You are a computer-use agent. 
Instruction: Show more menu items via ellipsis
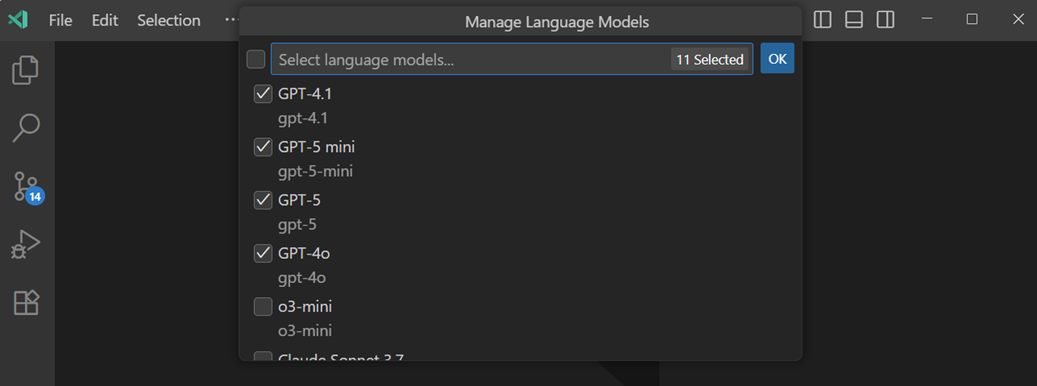230,20
